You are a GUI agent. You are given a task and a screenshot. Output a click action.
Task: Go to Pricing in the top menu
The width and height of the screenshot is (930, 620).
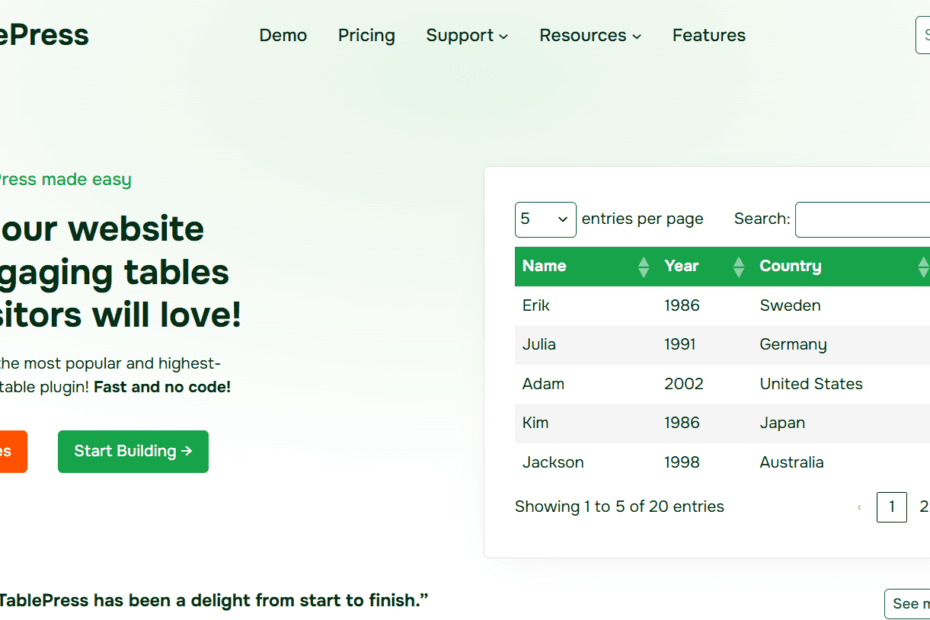[x=366, y=35]
